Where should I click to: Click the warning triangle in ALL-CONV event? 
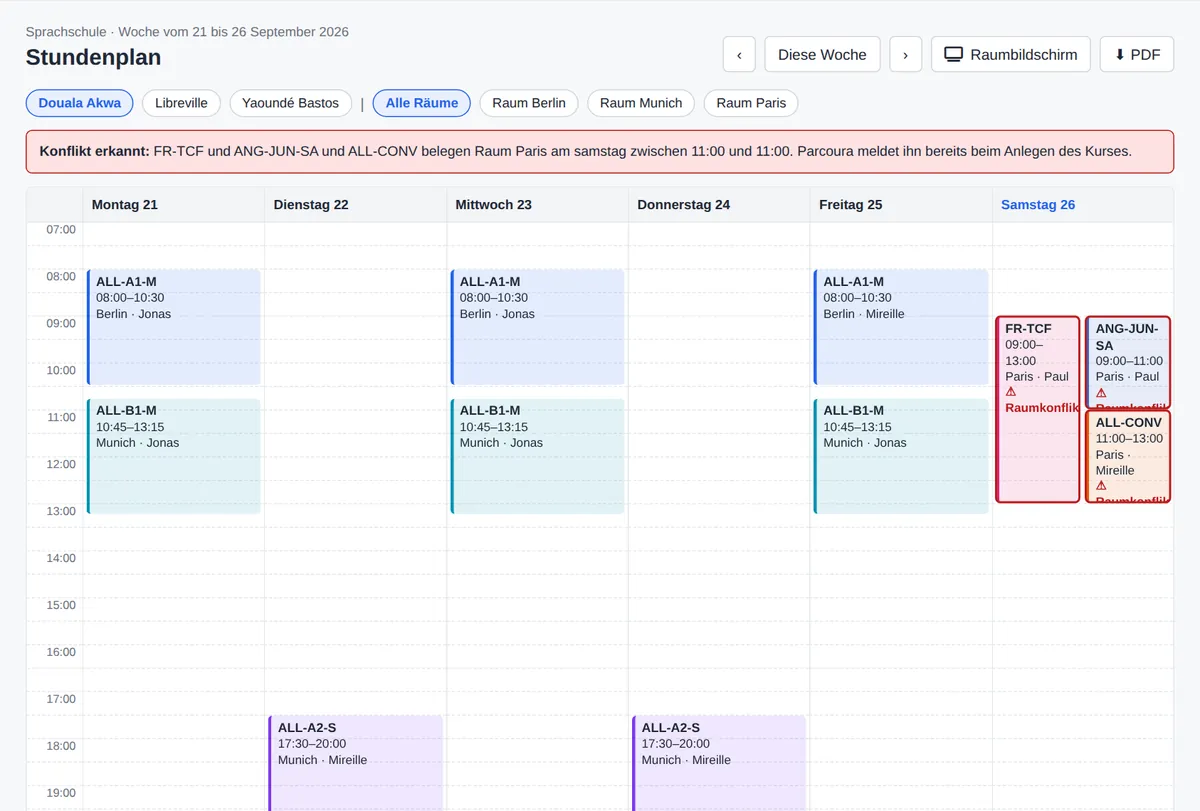click(x=1101, y=486)
